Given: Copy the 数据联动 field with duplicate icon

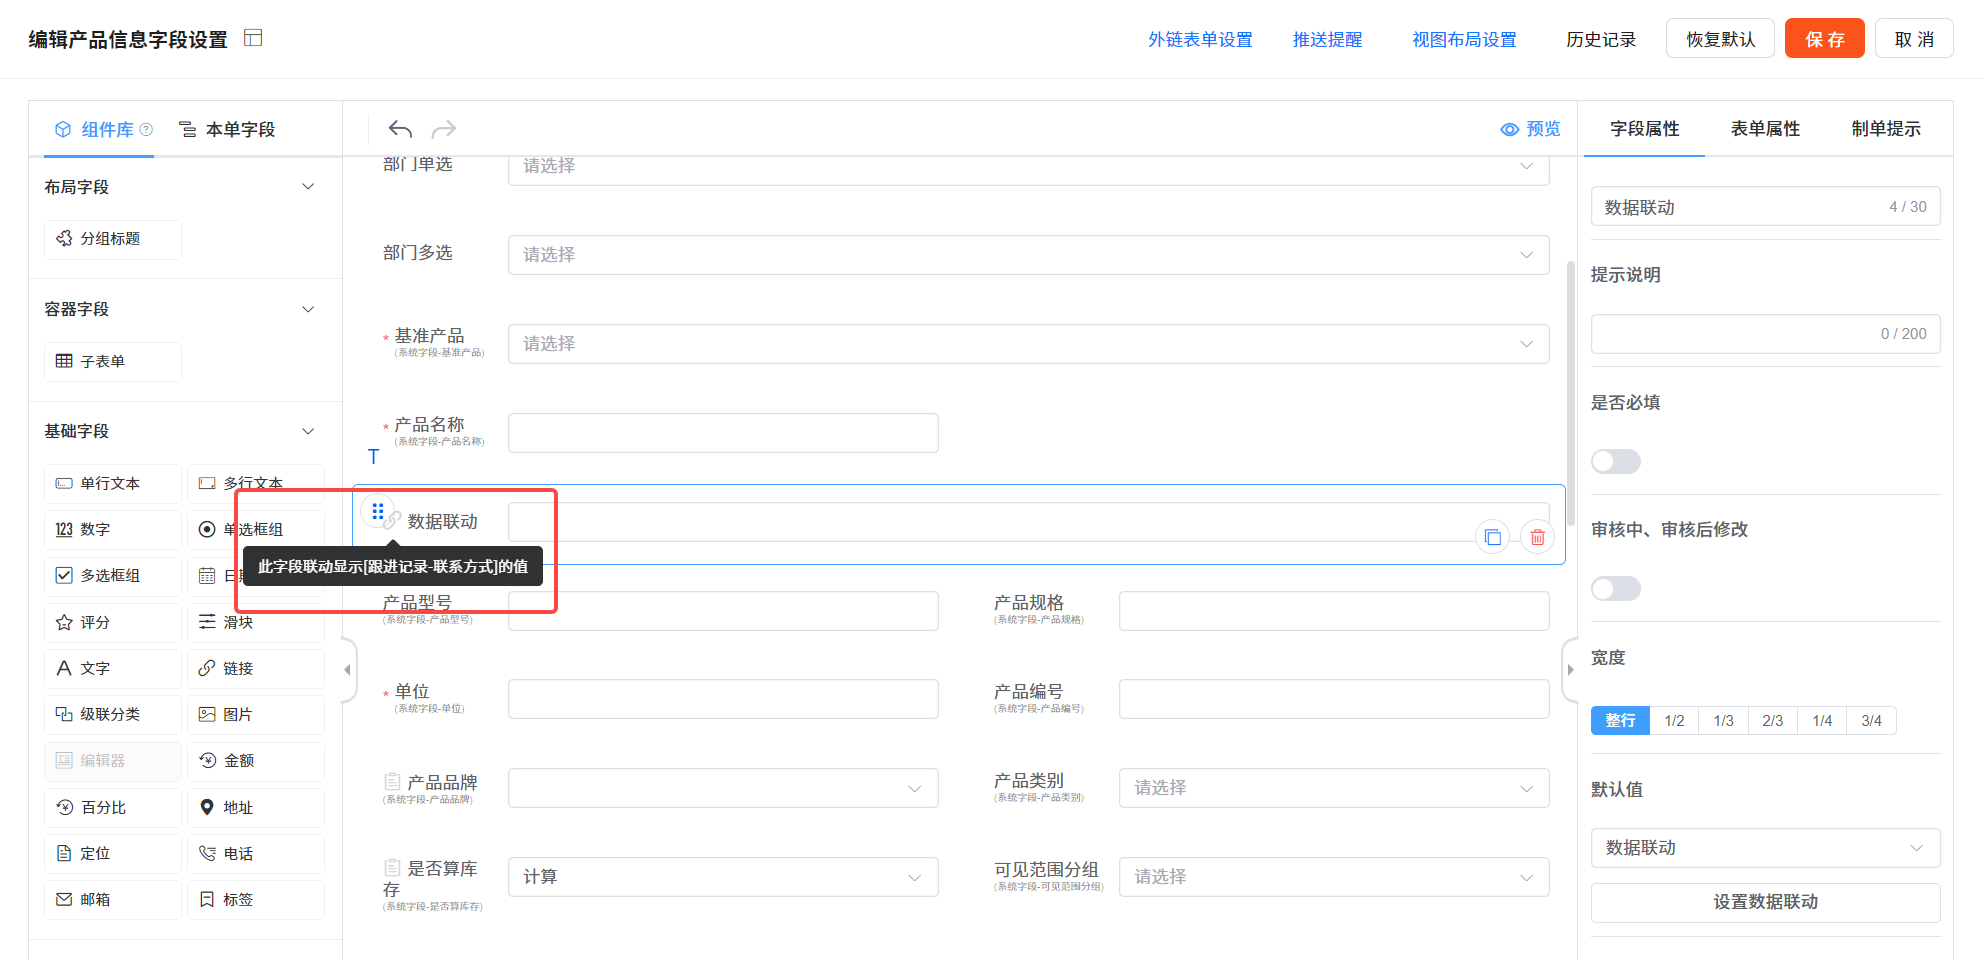Looking at the screenshot, I should (1492, 538).
